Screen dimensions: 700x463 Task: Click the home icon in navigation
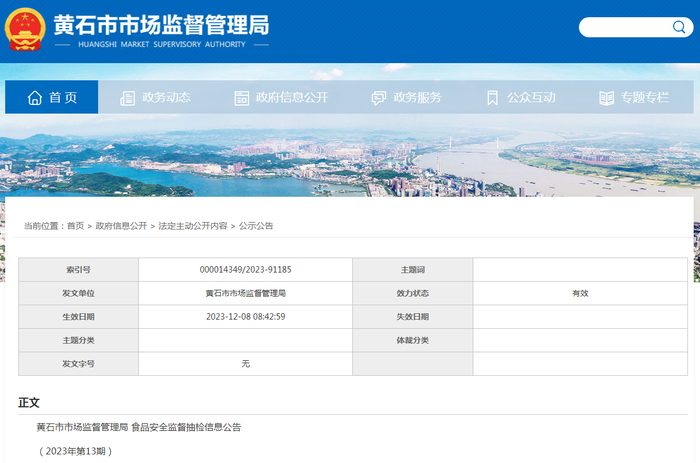35,98
